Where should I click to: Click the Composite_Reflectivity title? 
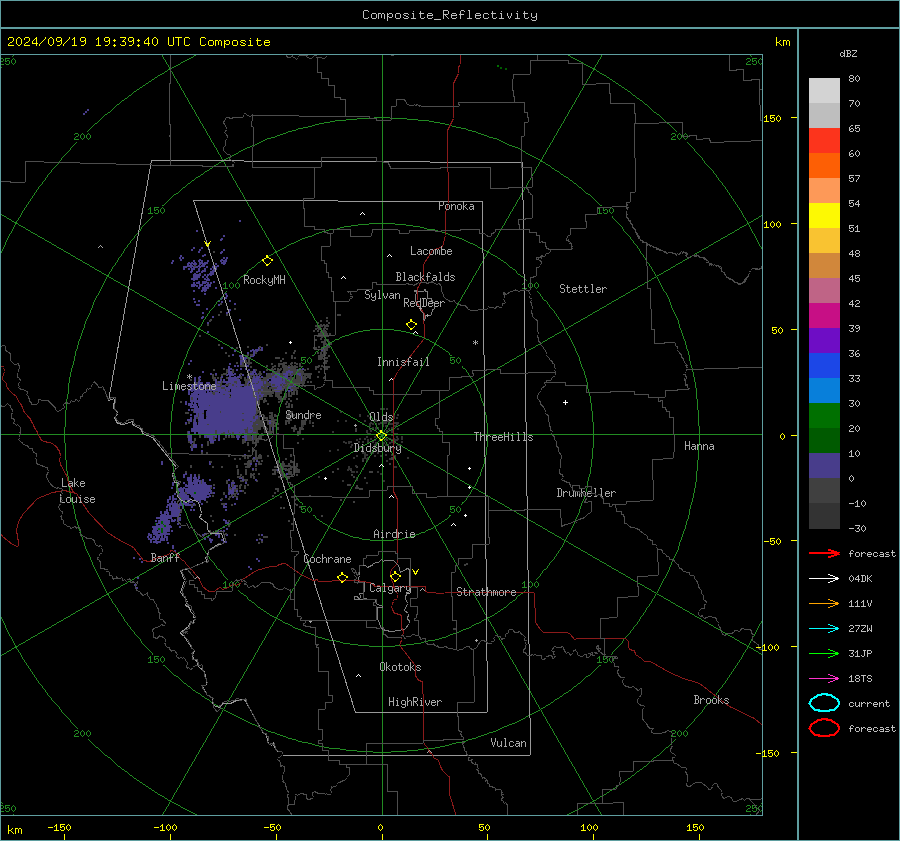pos(449,15)
